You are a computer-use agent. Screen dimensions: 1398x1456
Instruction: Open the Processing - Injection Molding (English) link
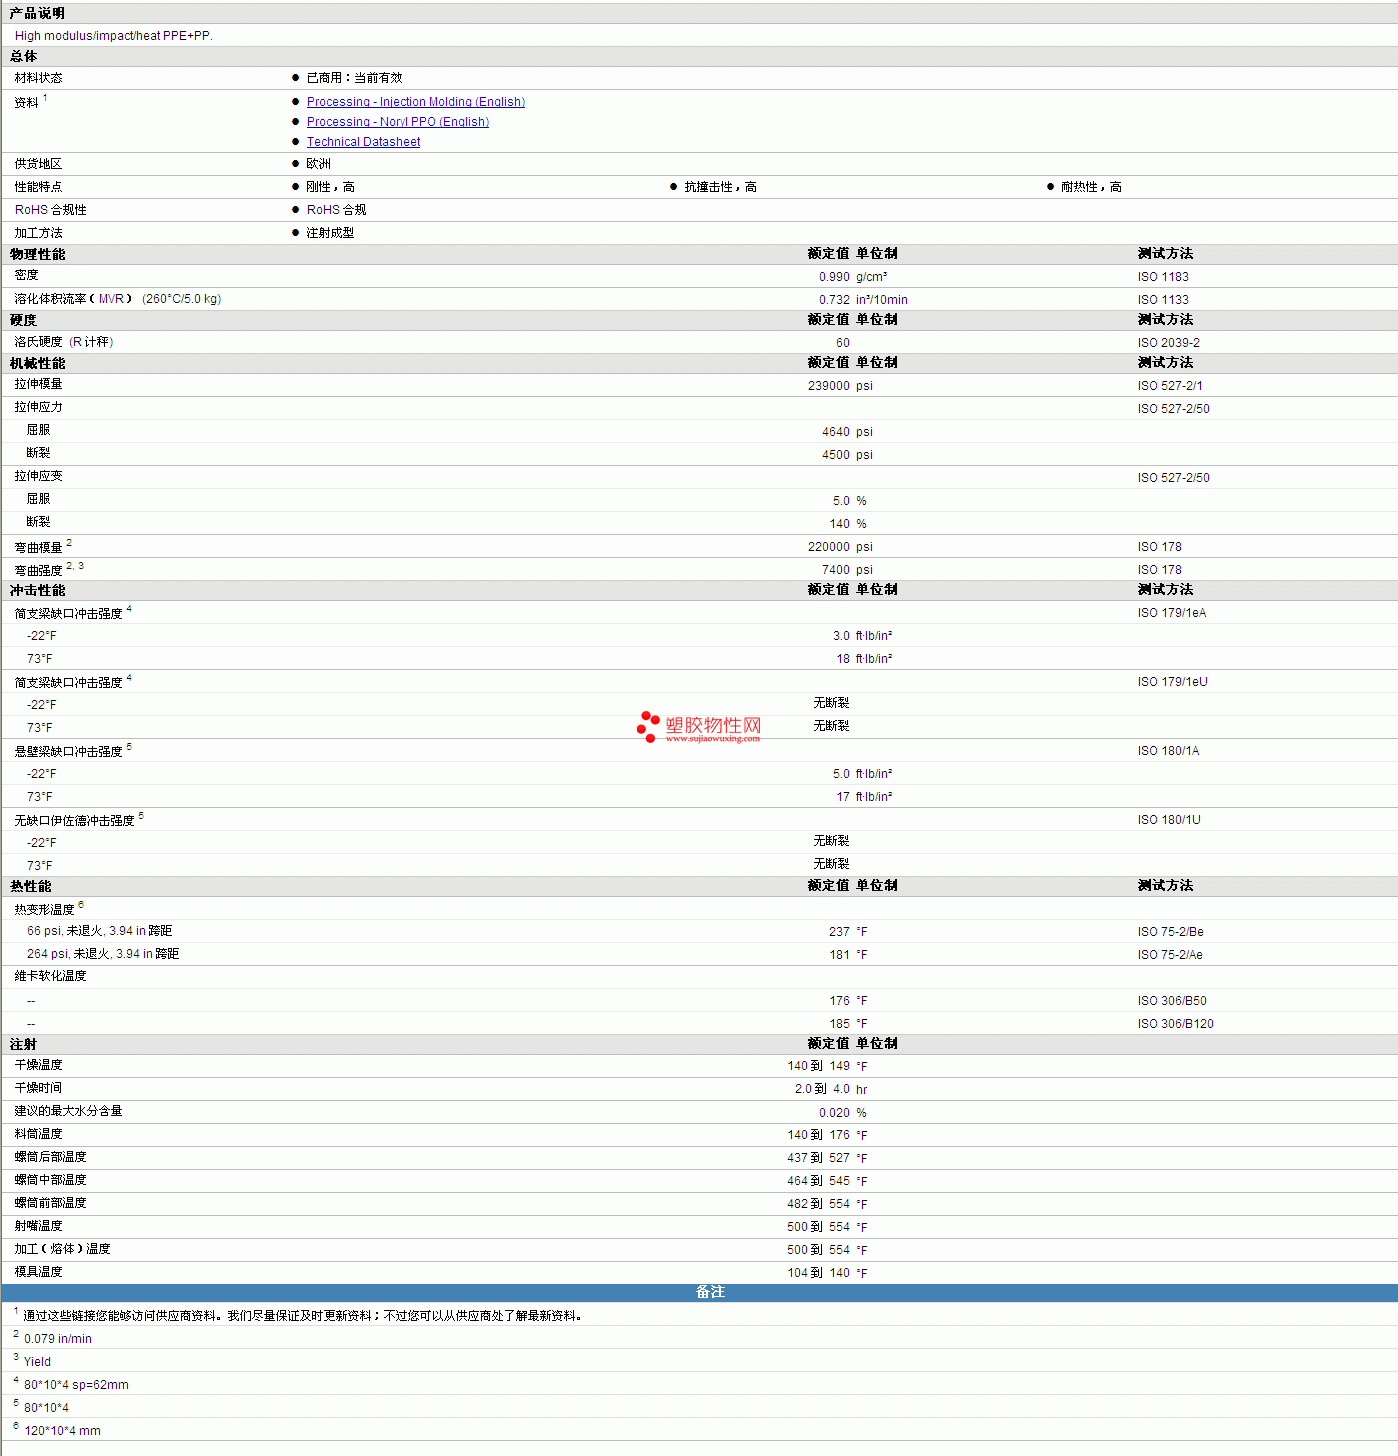point(415,102)
